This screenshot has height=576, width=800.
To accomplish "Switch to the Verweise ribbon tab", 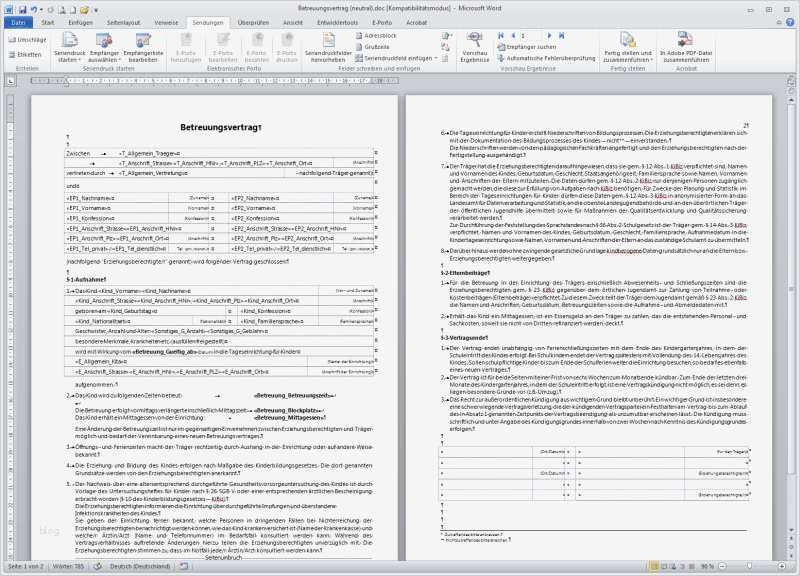I will pyautogui.click(x=166, y=22).
